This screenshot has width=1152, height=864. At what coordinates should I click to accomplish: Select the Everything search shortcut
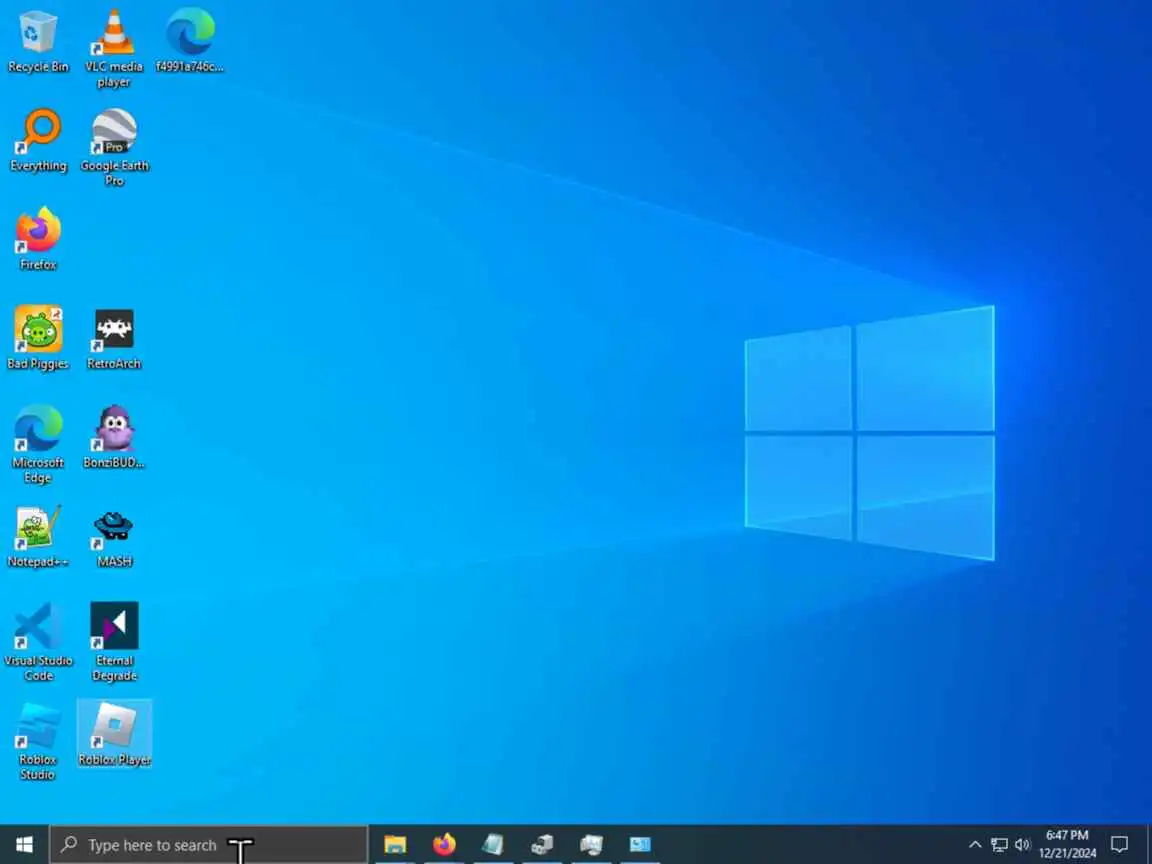[38, 140]
